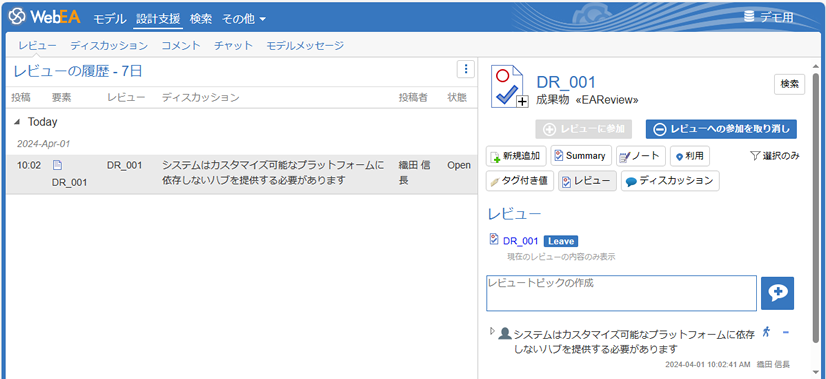826x379 pixels.
Task: Click the デモ用 database icon
Action: tap(749, 17)
